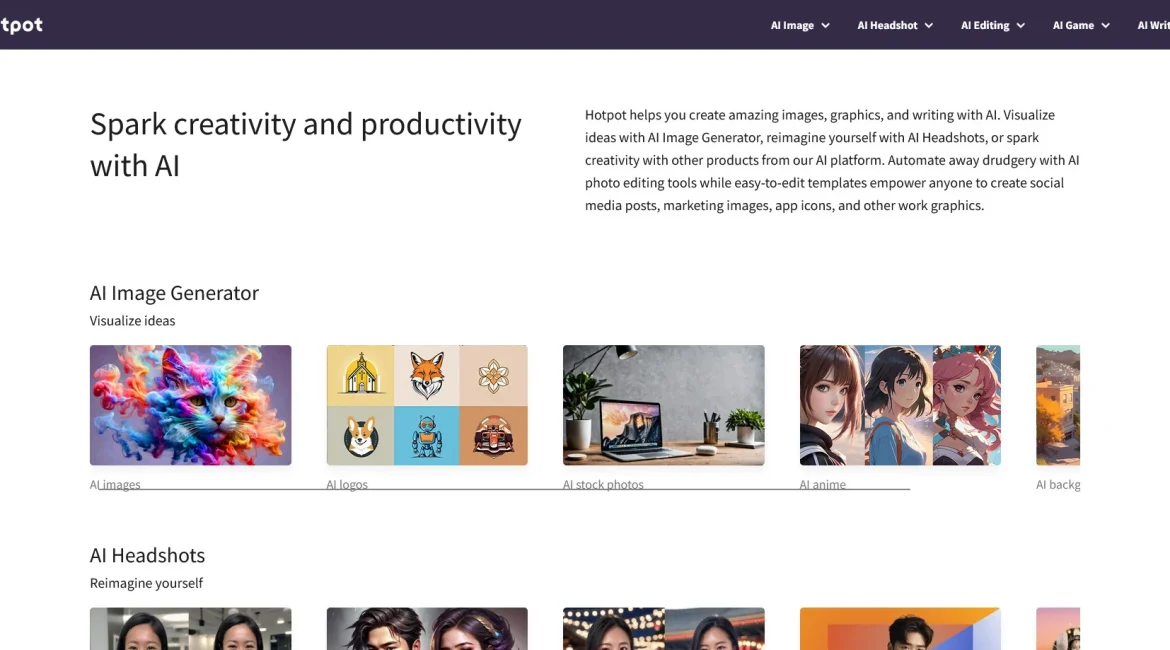The height and width of the screenshot is (650, 1170).
Task: Expand the AI Game dropdown chevron
Action: point(1105,25)
